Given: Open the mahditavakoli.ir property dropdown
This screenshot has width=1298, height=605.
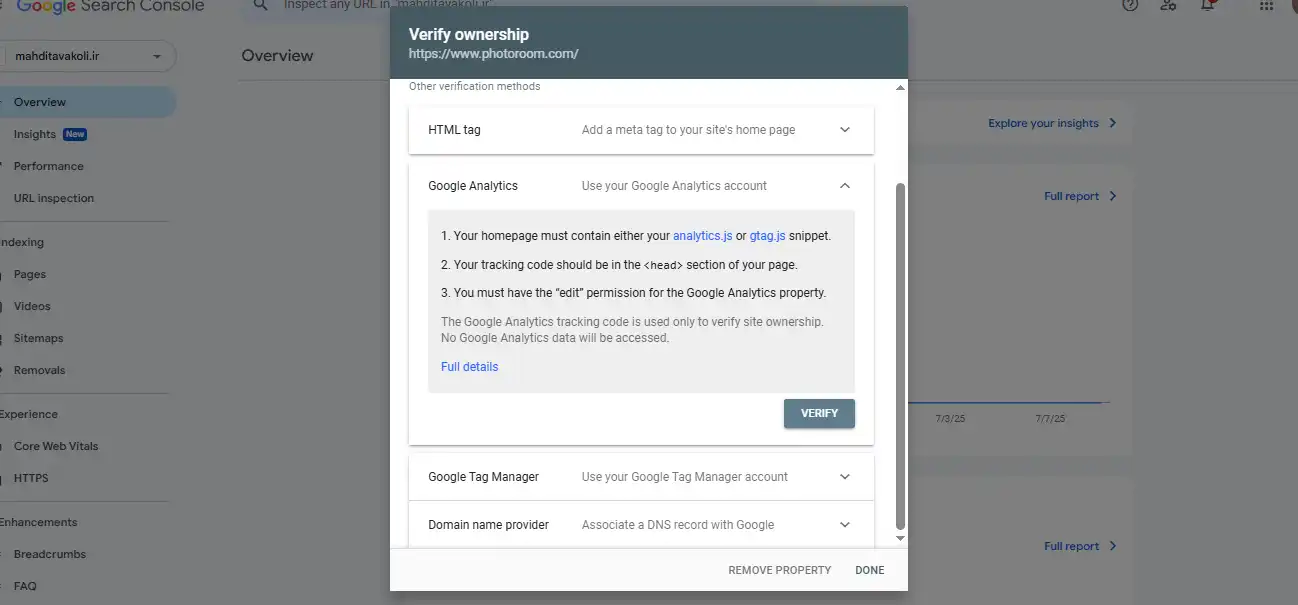Looking at the screenshot, I should tap(88, 56).
